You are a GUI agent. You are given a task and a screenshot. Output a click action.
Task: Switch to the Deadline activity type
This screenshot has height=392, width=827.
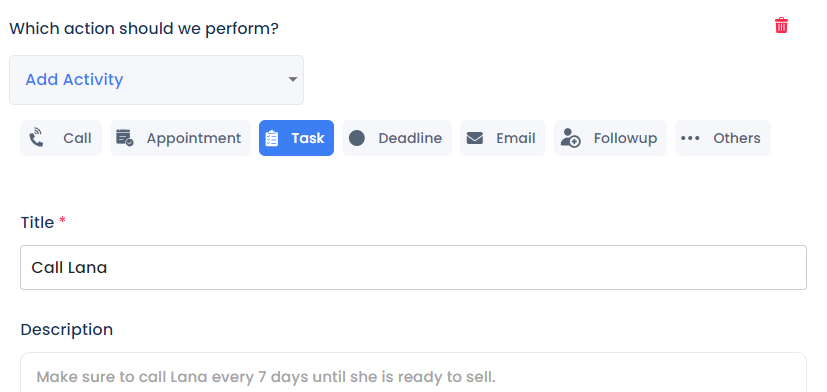tap(397, 138)
